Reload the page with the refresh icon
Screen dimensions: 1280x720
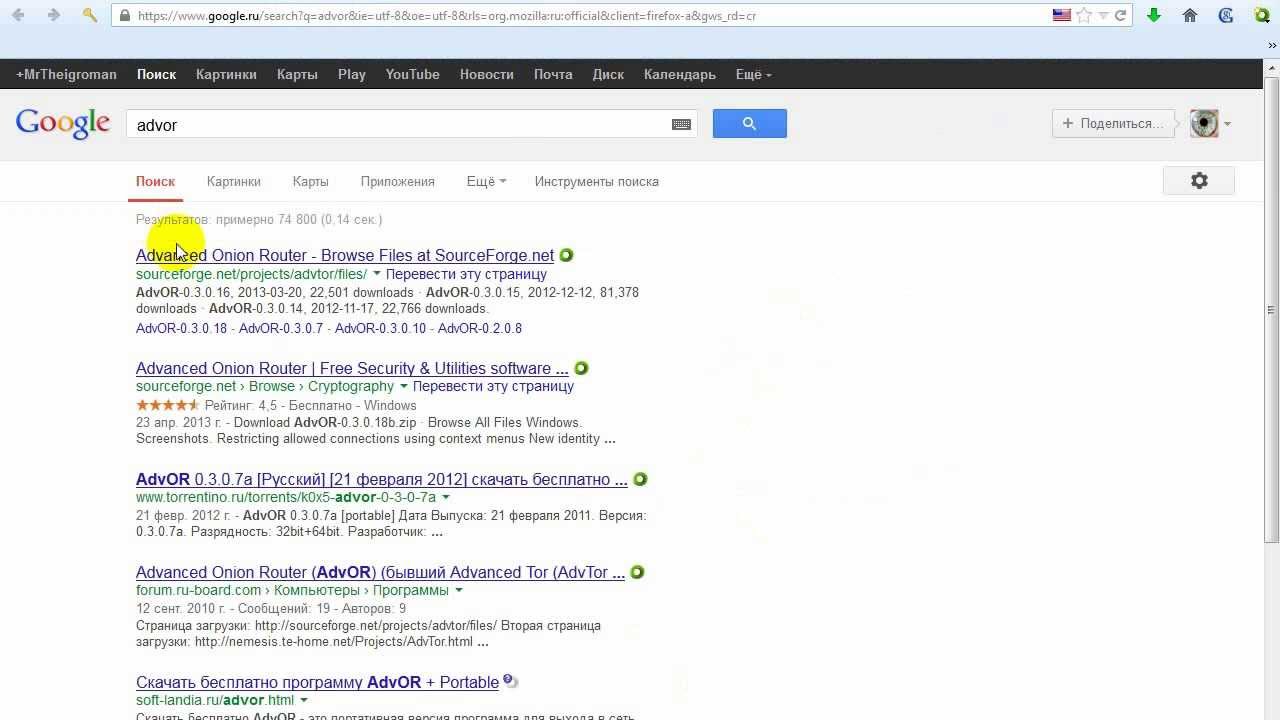tap(1120, 15)
